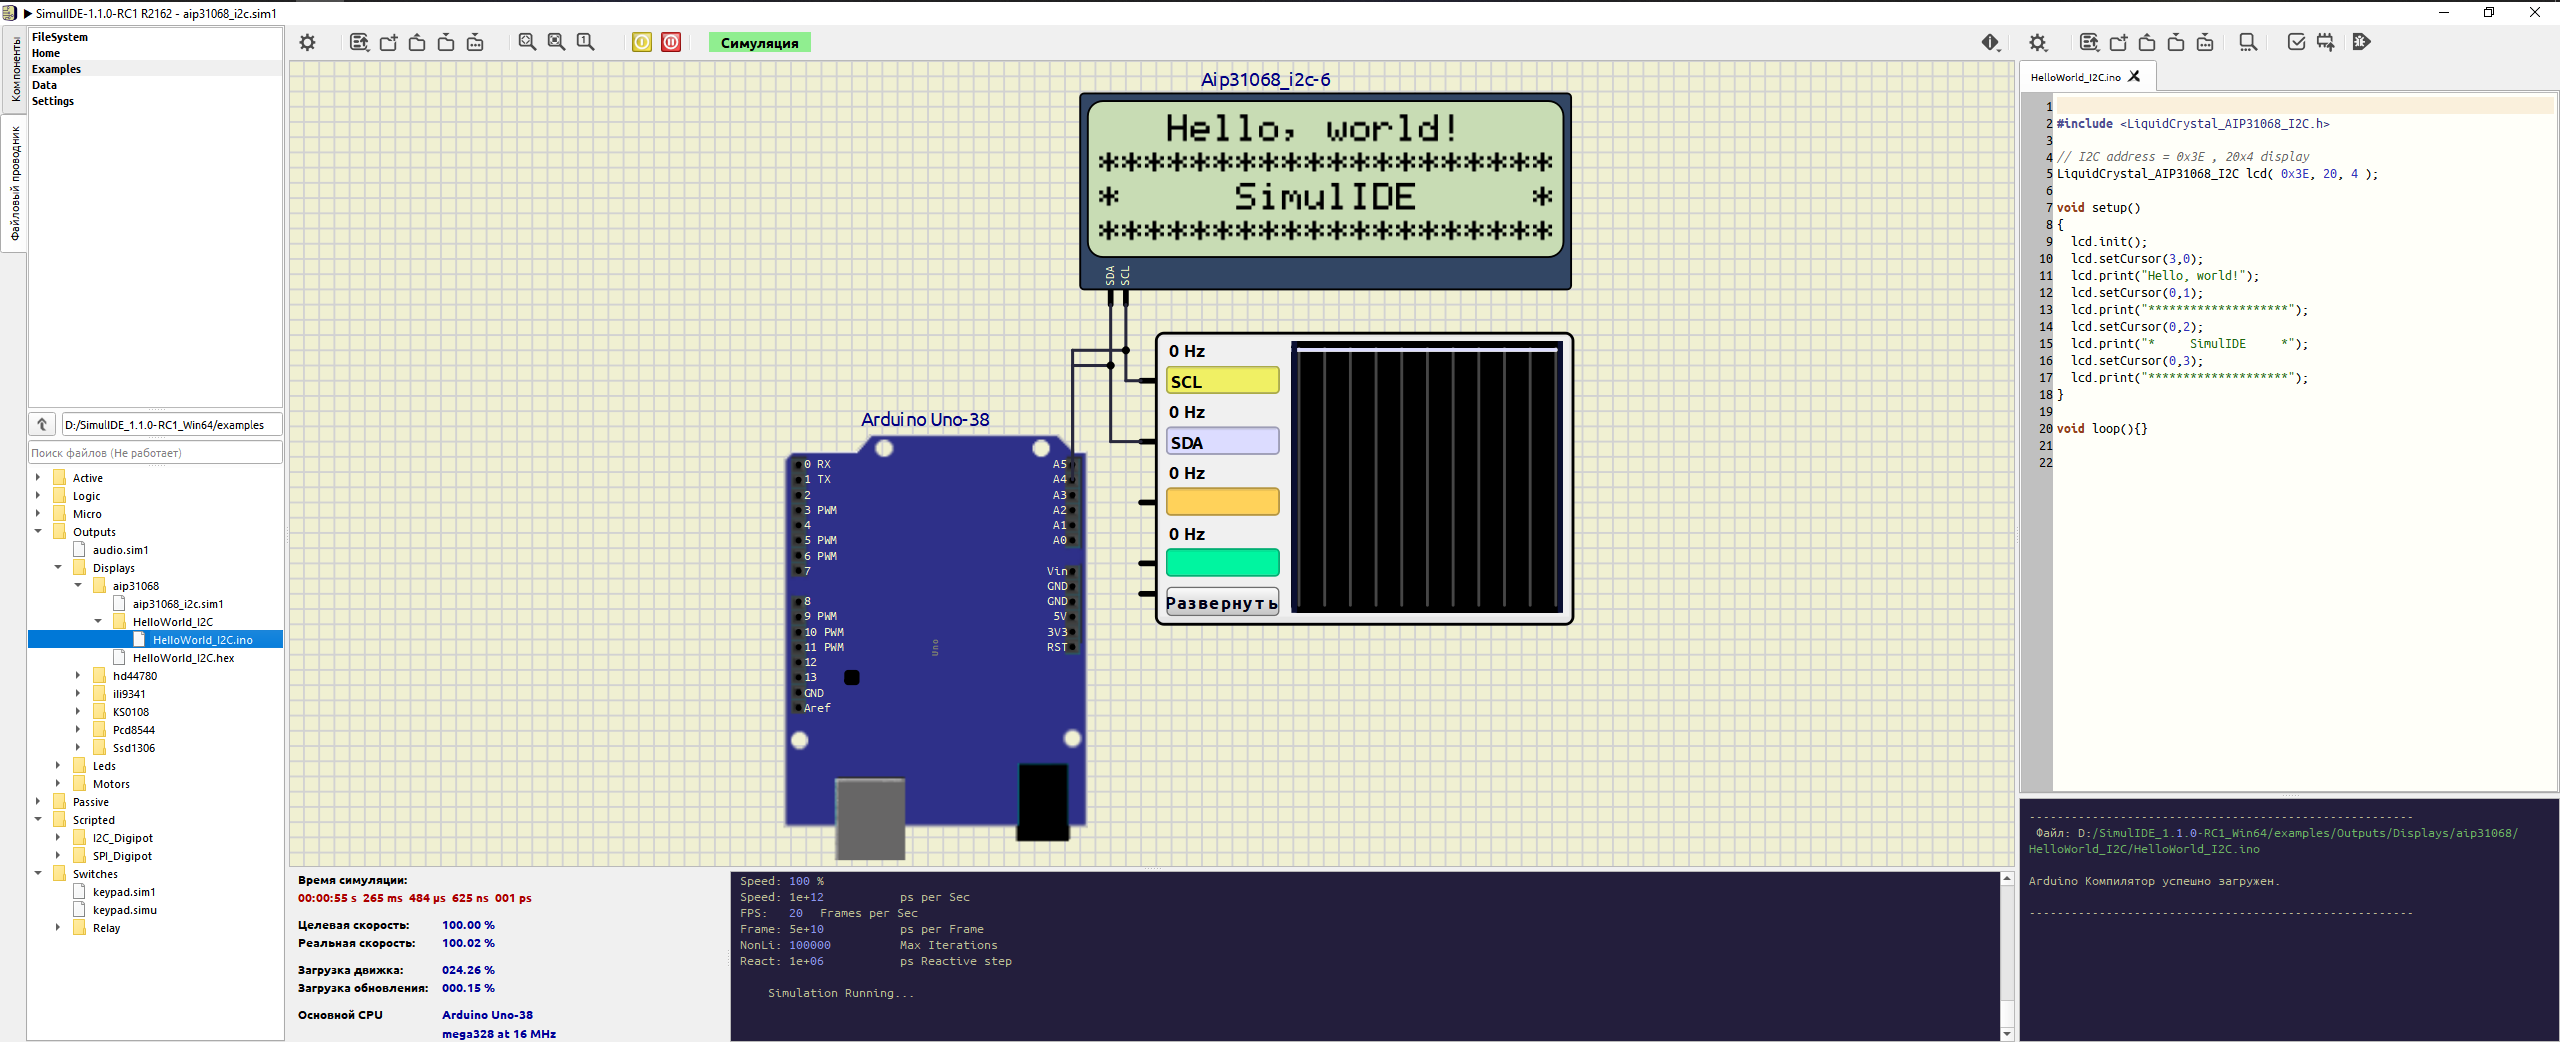Pause simulation with the red button

click(671, 42)
